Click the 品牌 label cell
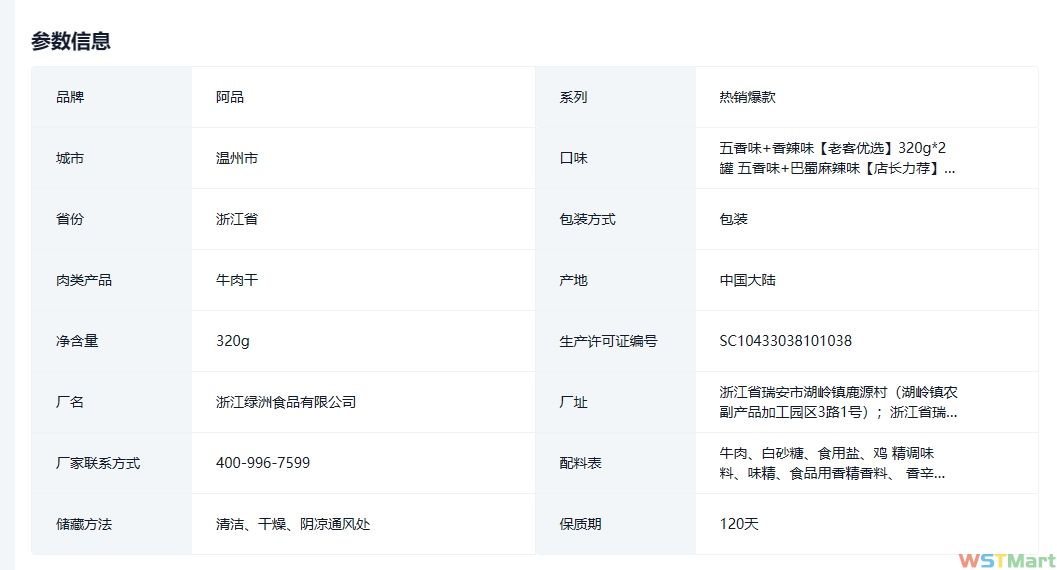This screenshot has width=1057, height=570. click(70, 97)
